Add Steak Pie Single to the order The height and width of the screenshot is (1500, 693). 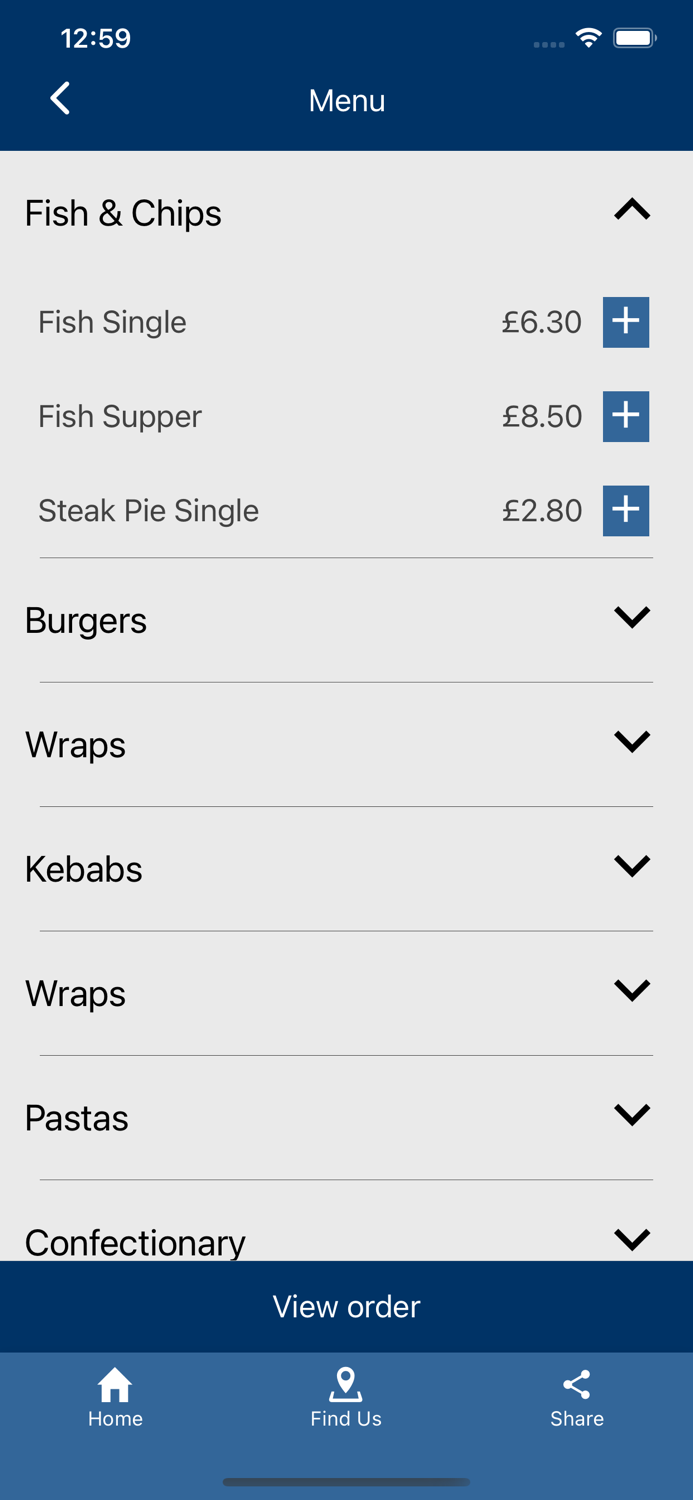[625, 510]
